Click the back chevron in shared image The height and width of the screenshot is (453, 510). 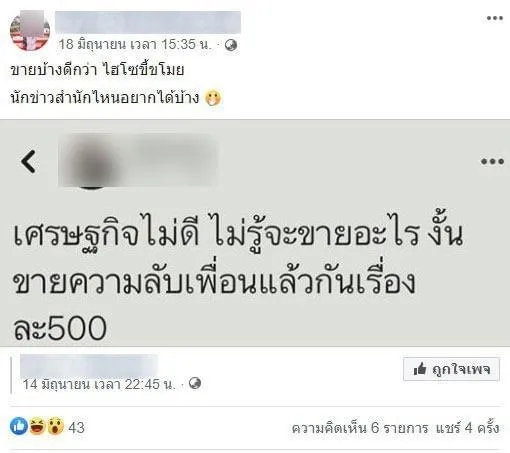click(29, 161)
